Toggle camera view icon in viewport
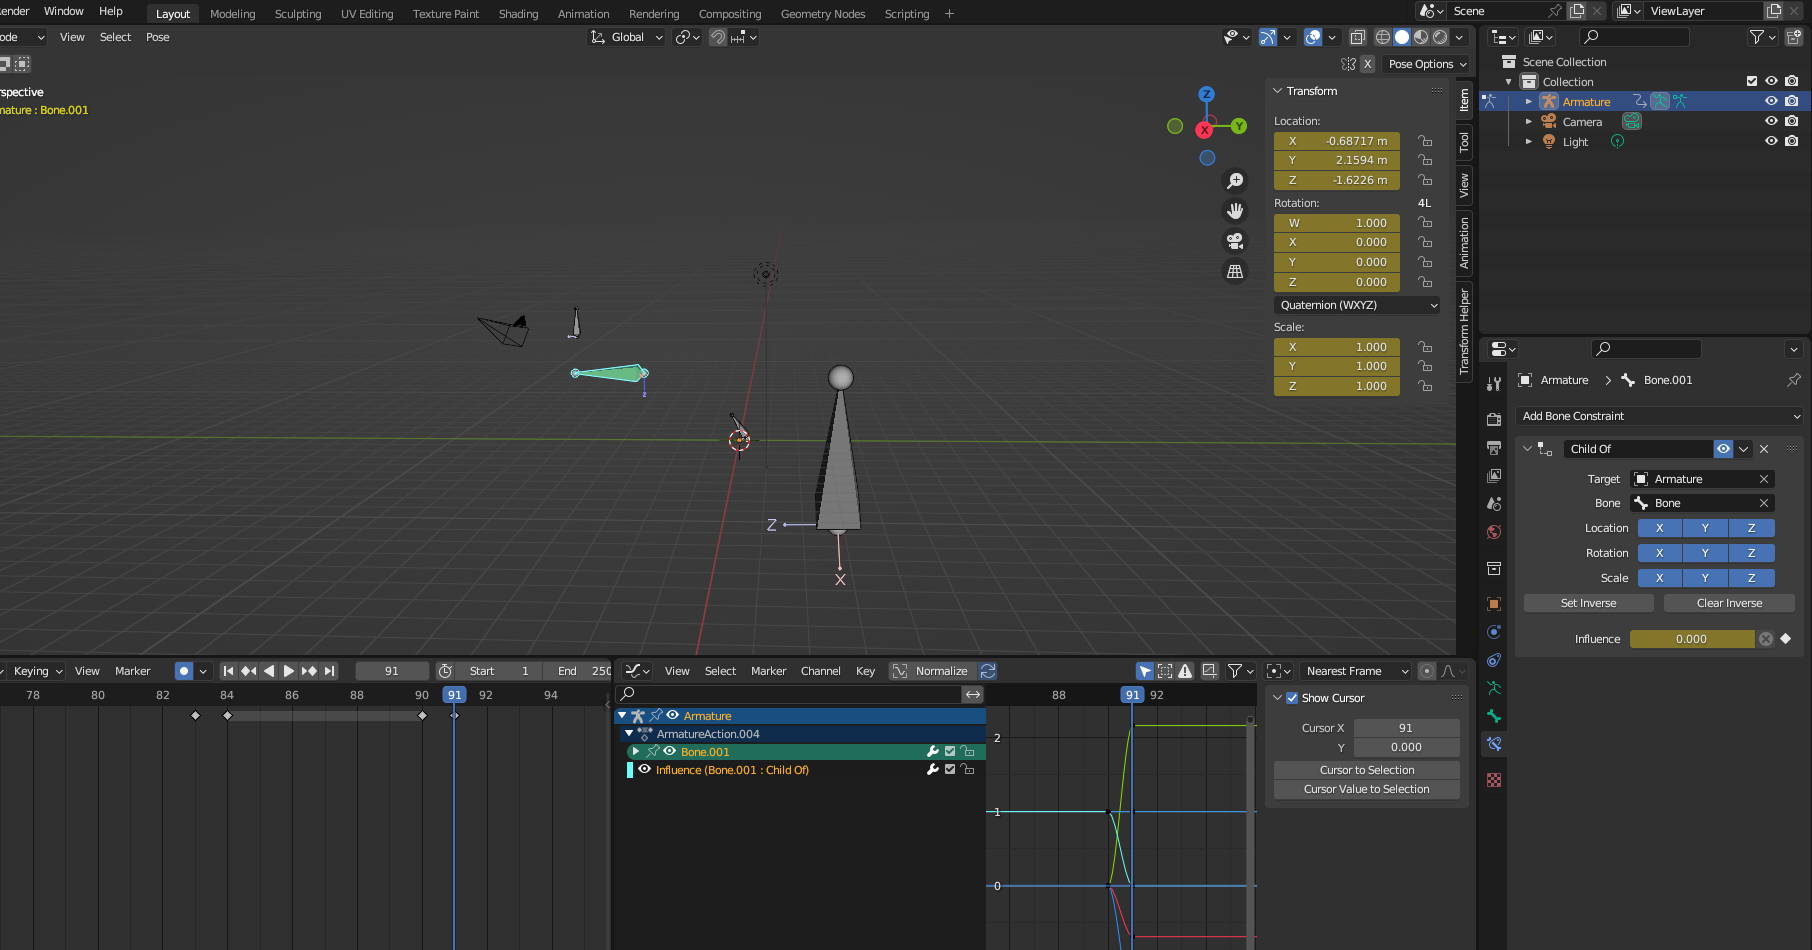The height and width of the screenshot is (950, 1812). (1235, 241)
